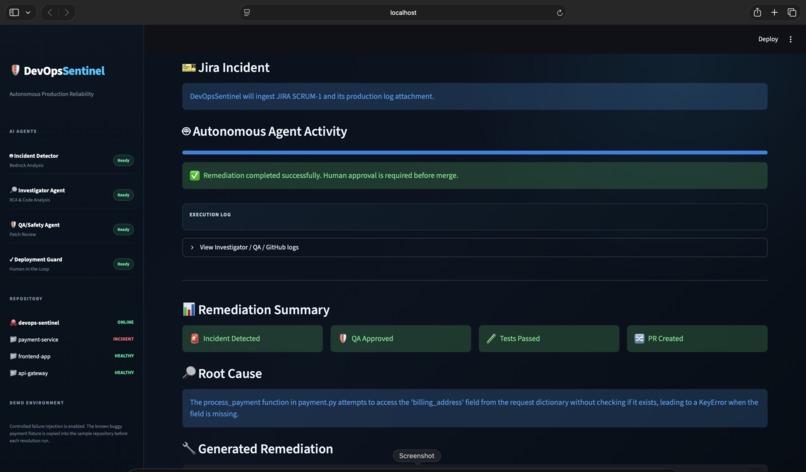Screen dimensions: 806x472
Task: Click the DevOpsSentinel title text
Action: [64, 71]
